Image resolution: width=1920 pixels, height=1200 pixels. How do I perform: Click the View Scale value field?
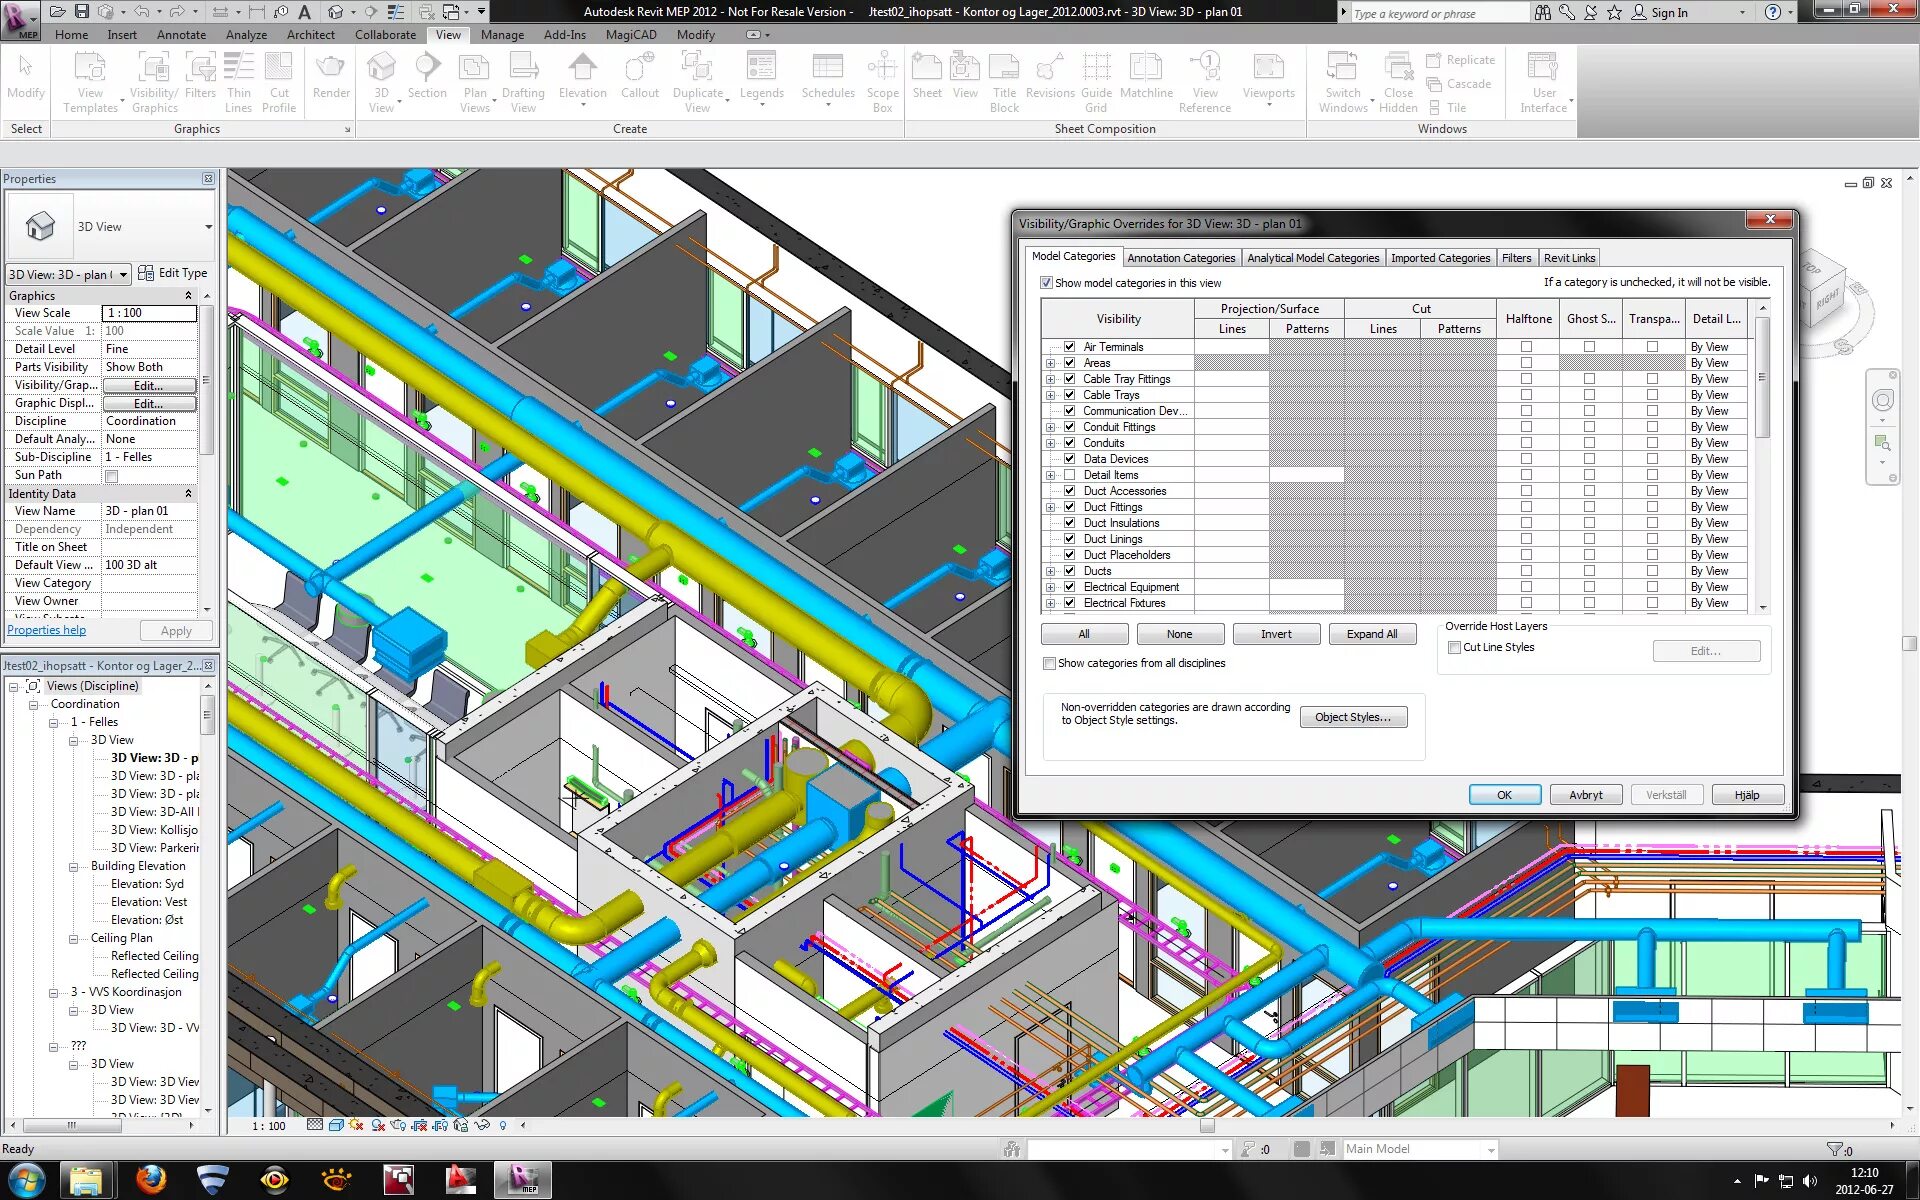click(149, 313)
